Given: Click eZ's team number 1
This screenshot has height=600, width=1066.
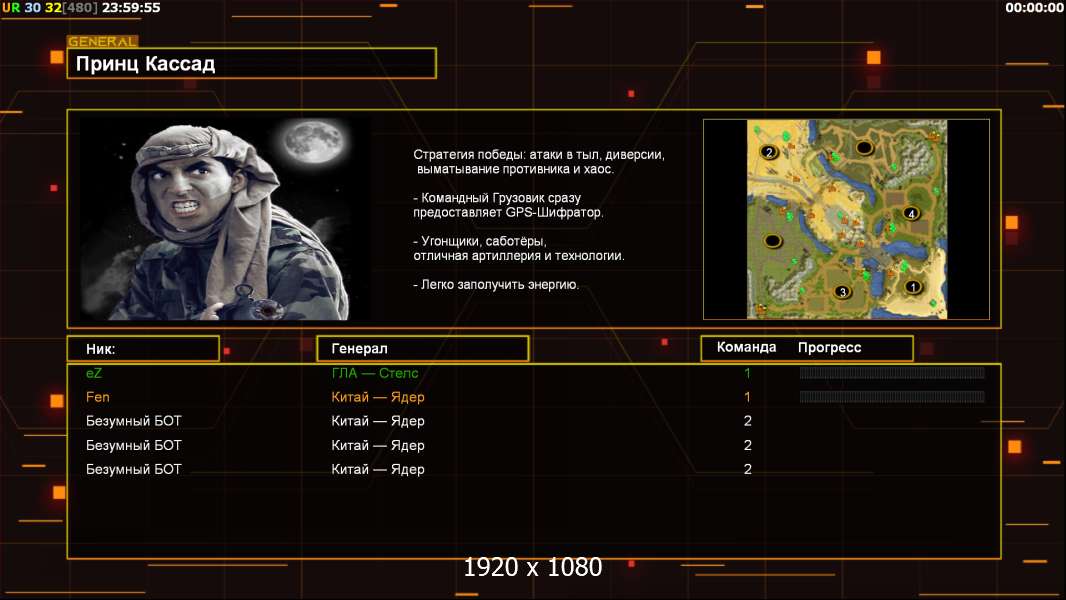Looking at the screenshot, I should [x=747, y=373].
